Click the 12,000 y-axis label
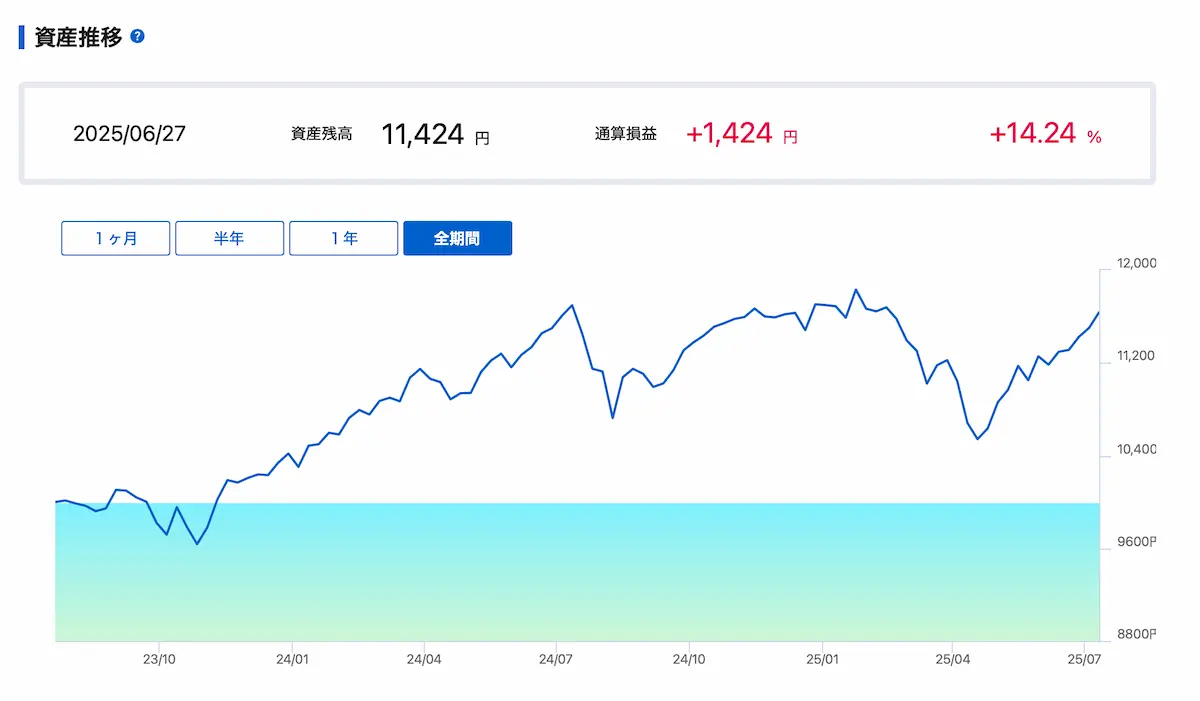The height and width of the screenshot is (701, 1200). point(1137,264)
